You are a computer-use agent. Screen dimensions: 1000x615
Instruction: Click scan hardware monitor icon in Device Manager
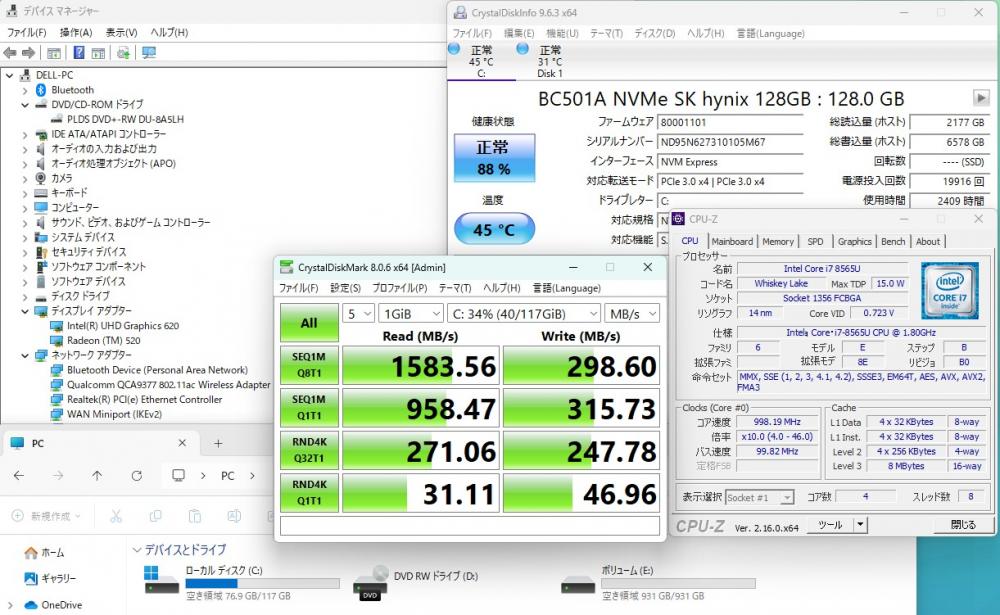pyautogui.click(x=149, y=53)
